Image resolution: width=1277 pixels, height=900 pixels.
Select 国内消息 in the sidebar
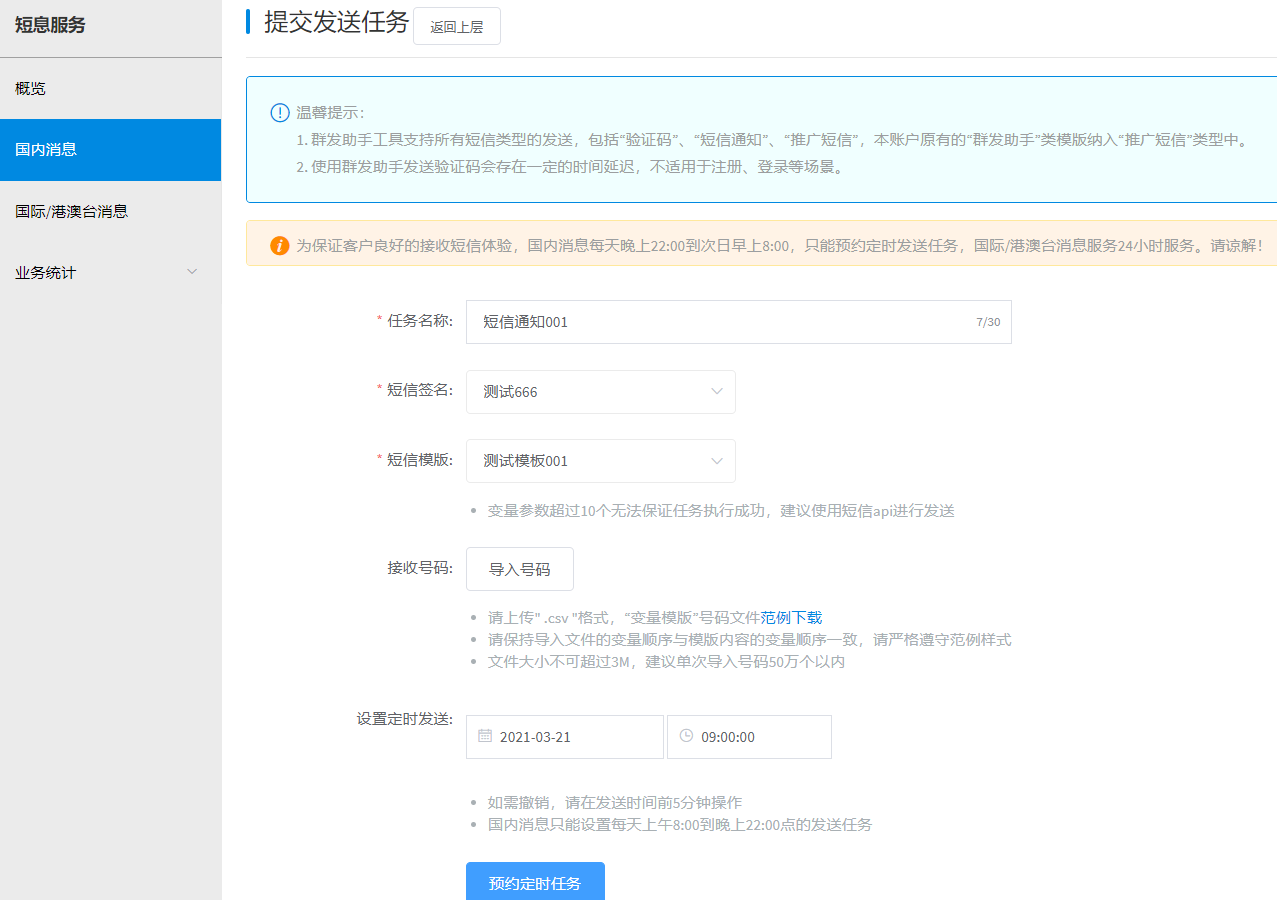point(110,150)
